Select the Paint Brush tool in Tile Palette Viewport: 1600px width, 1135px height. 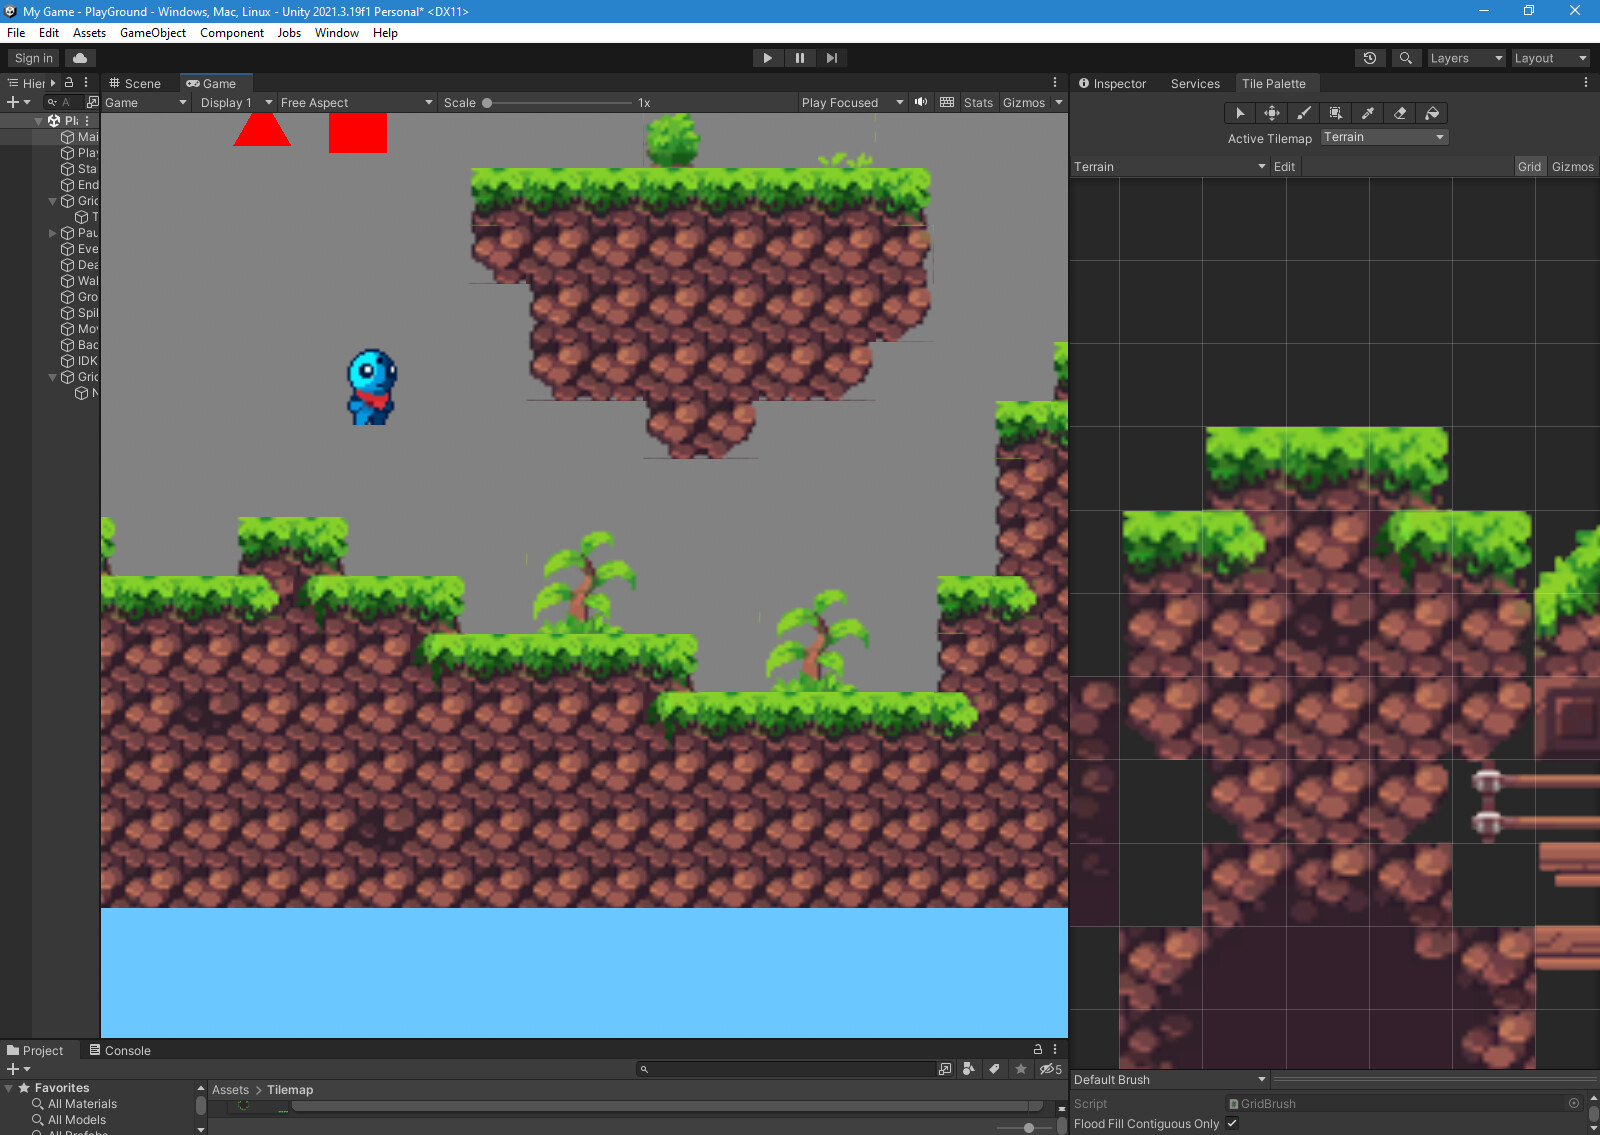coord(1304,113)
